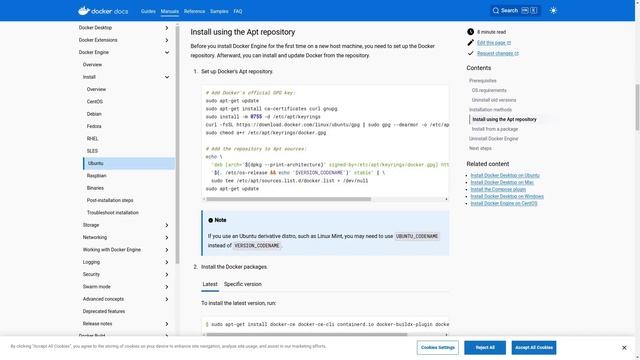Switch to the Specific version tab

[242, 284]
